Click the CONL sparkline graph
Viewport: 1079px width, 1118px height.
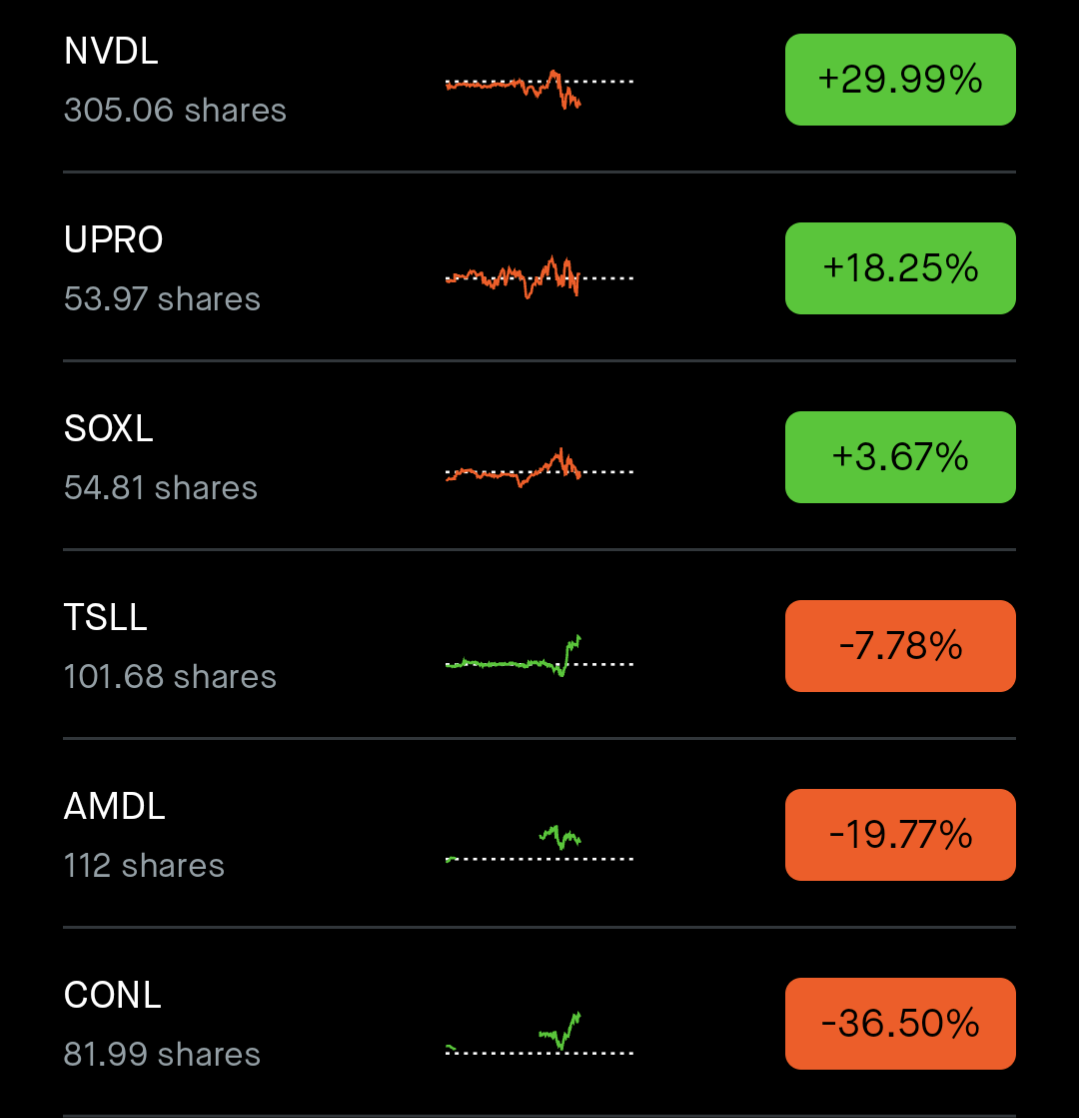tap(539, 1034)
